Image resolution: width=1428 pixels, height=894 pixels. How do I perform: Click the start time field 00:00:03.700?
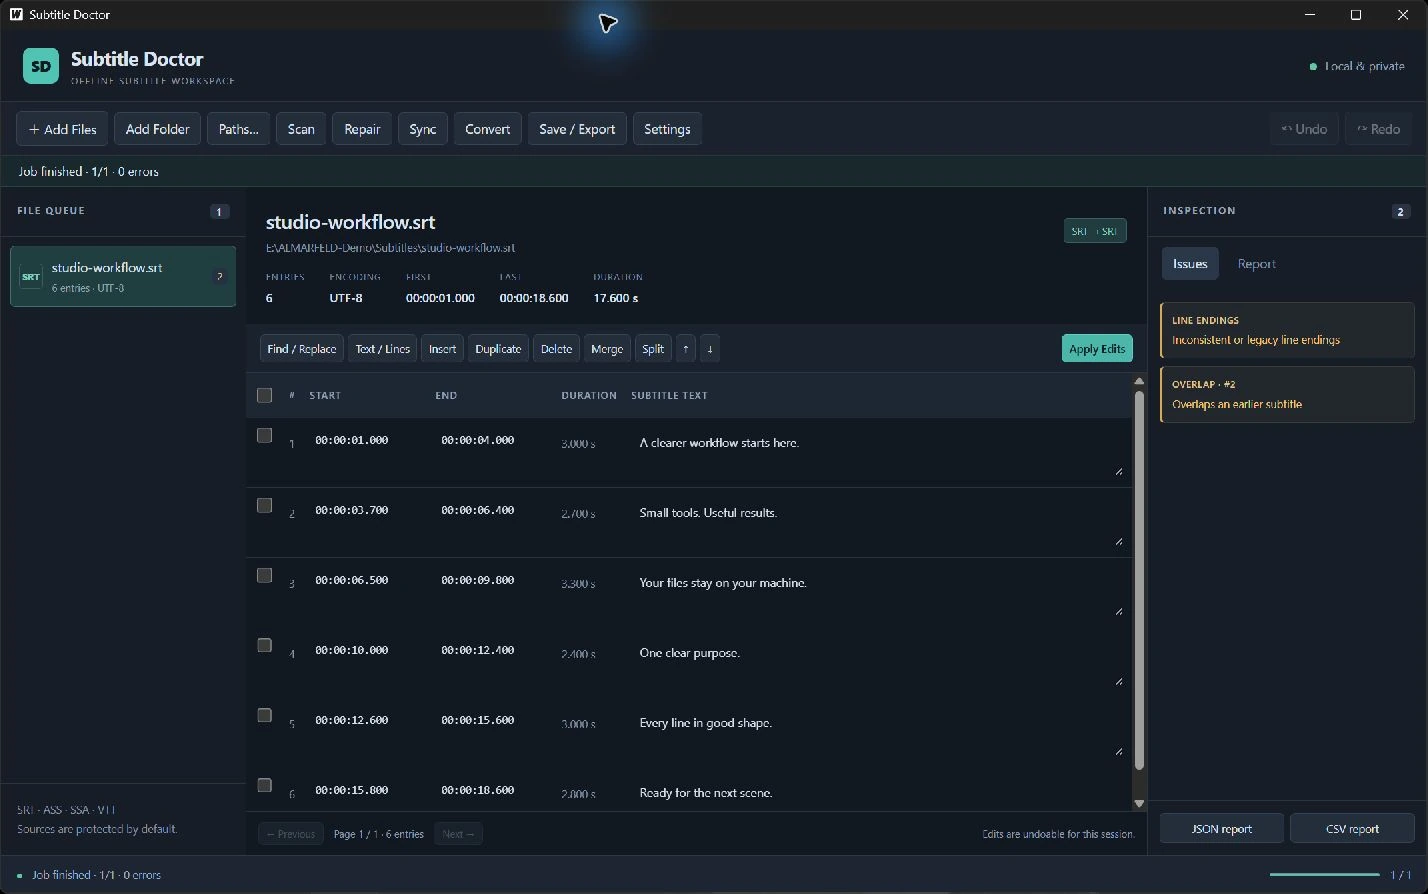(x=351, y=510)
